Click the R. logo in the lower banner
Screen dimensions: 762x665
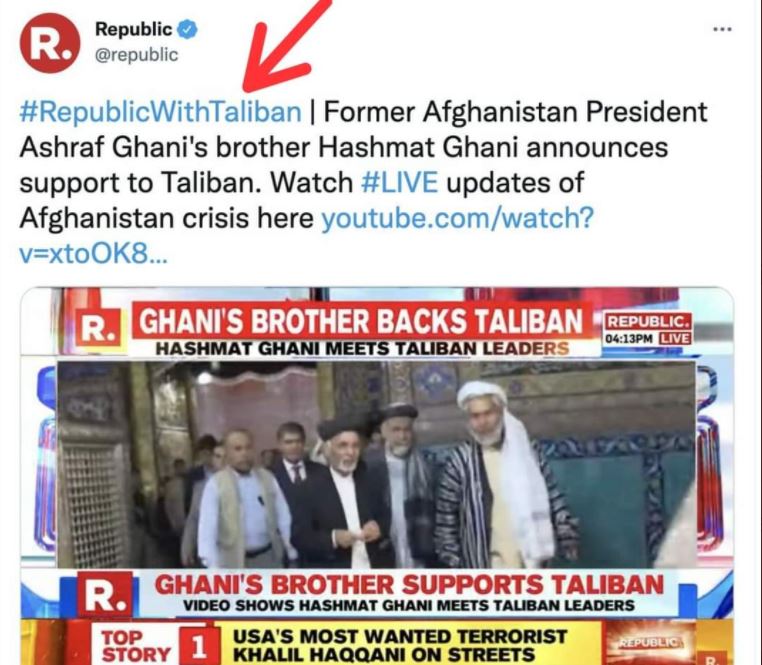point(105,597)
